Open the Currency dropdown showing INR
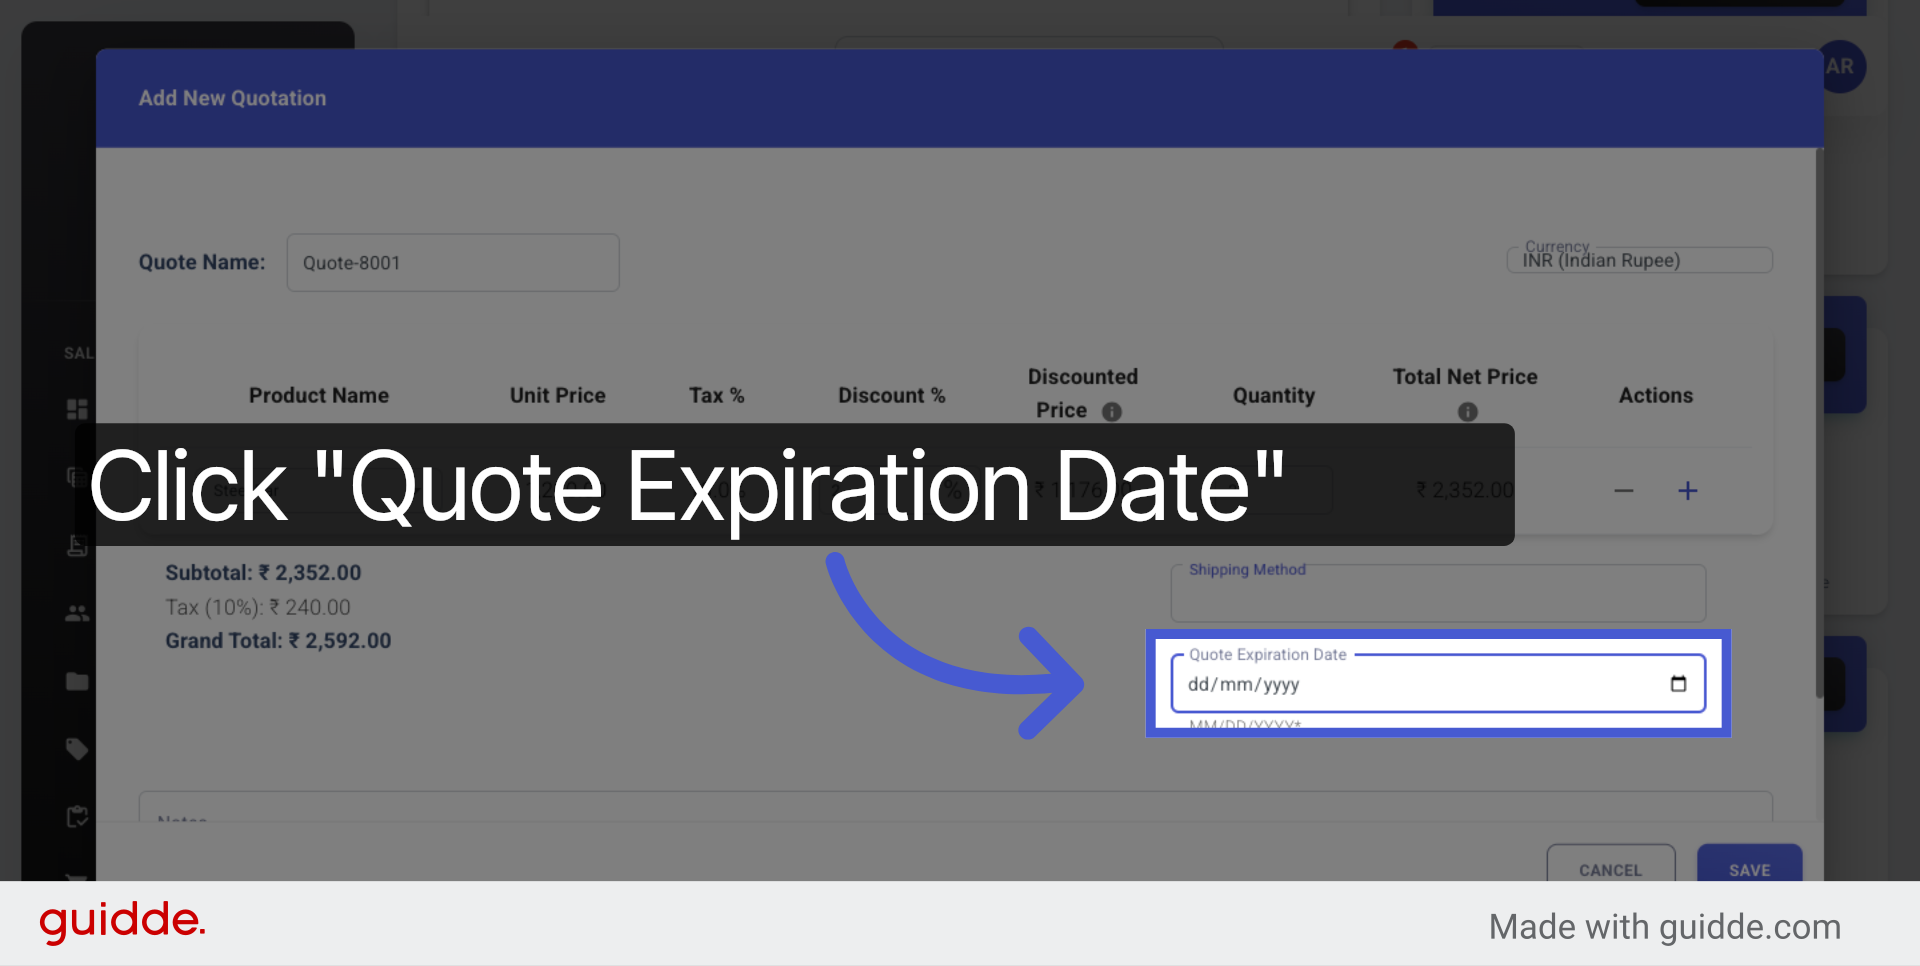Image resolution: width=1920 pixels, height=966 pixels. coord(1640,260)
